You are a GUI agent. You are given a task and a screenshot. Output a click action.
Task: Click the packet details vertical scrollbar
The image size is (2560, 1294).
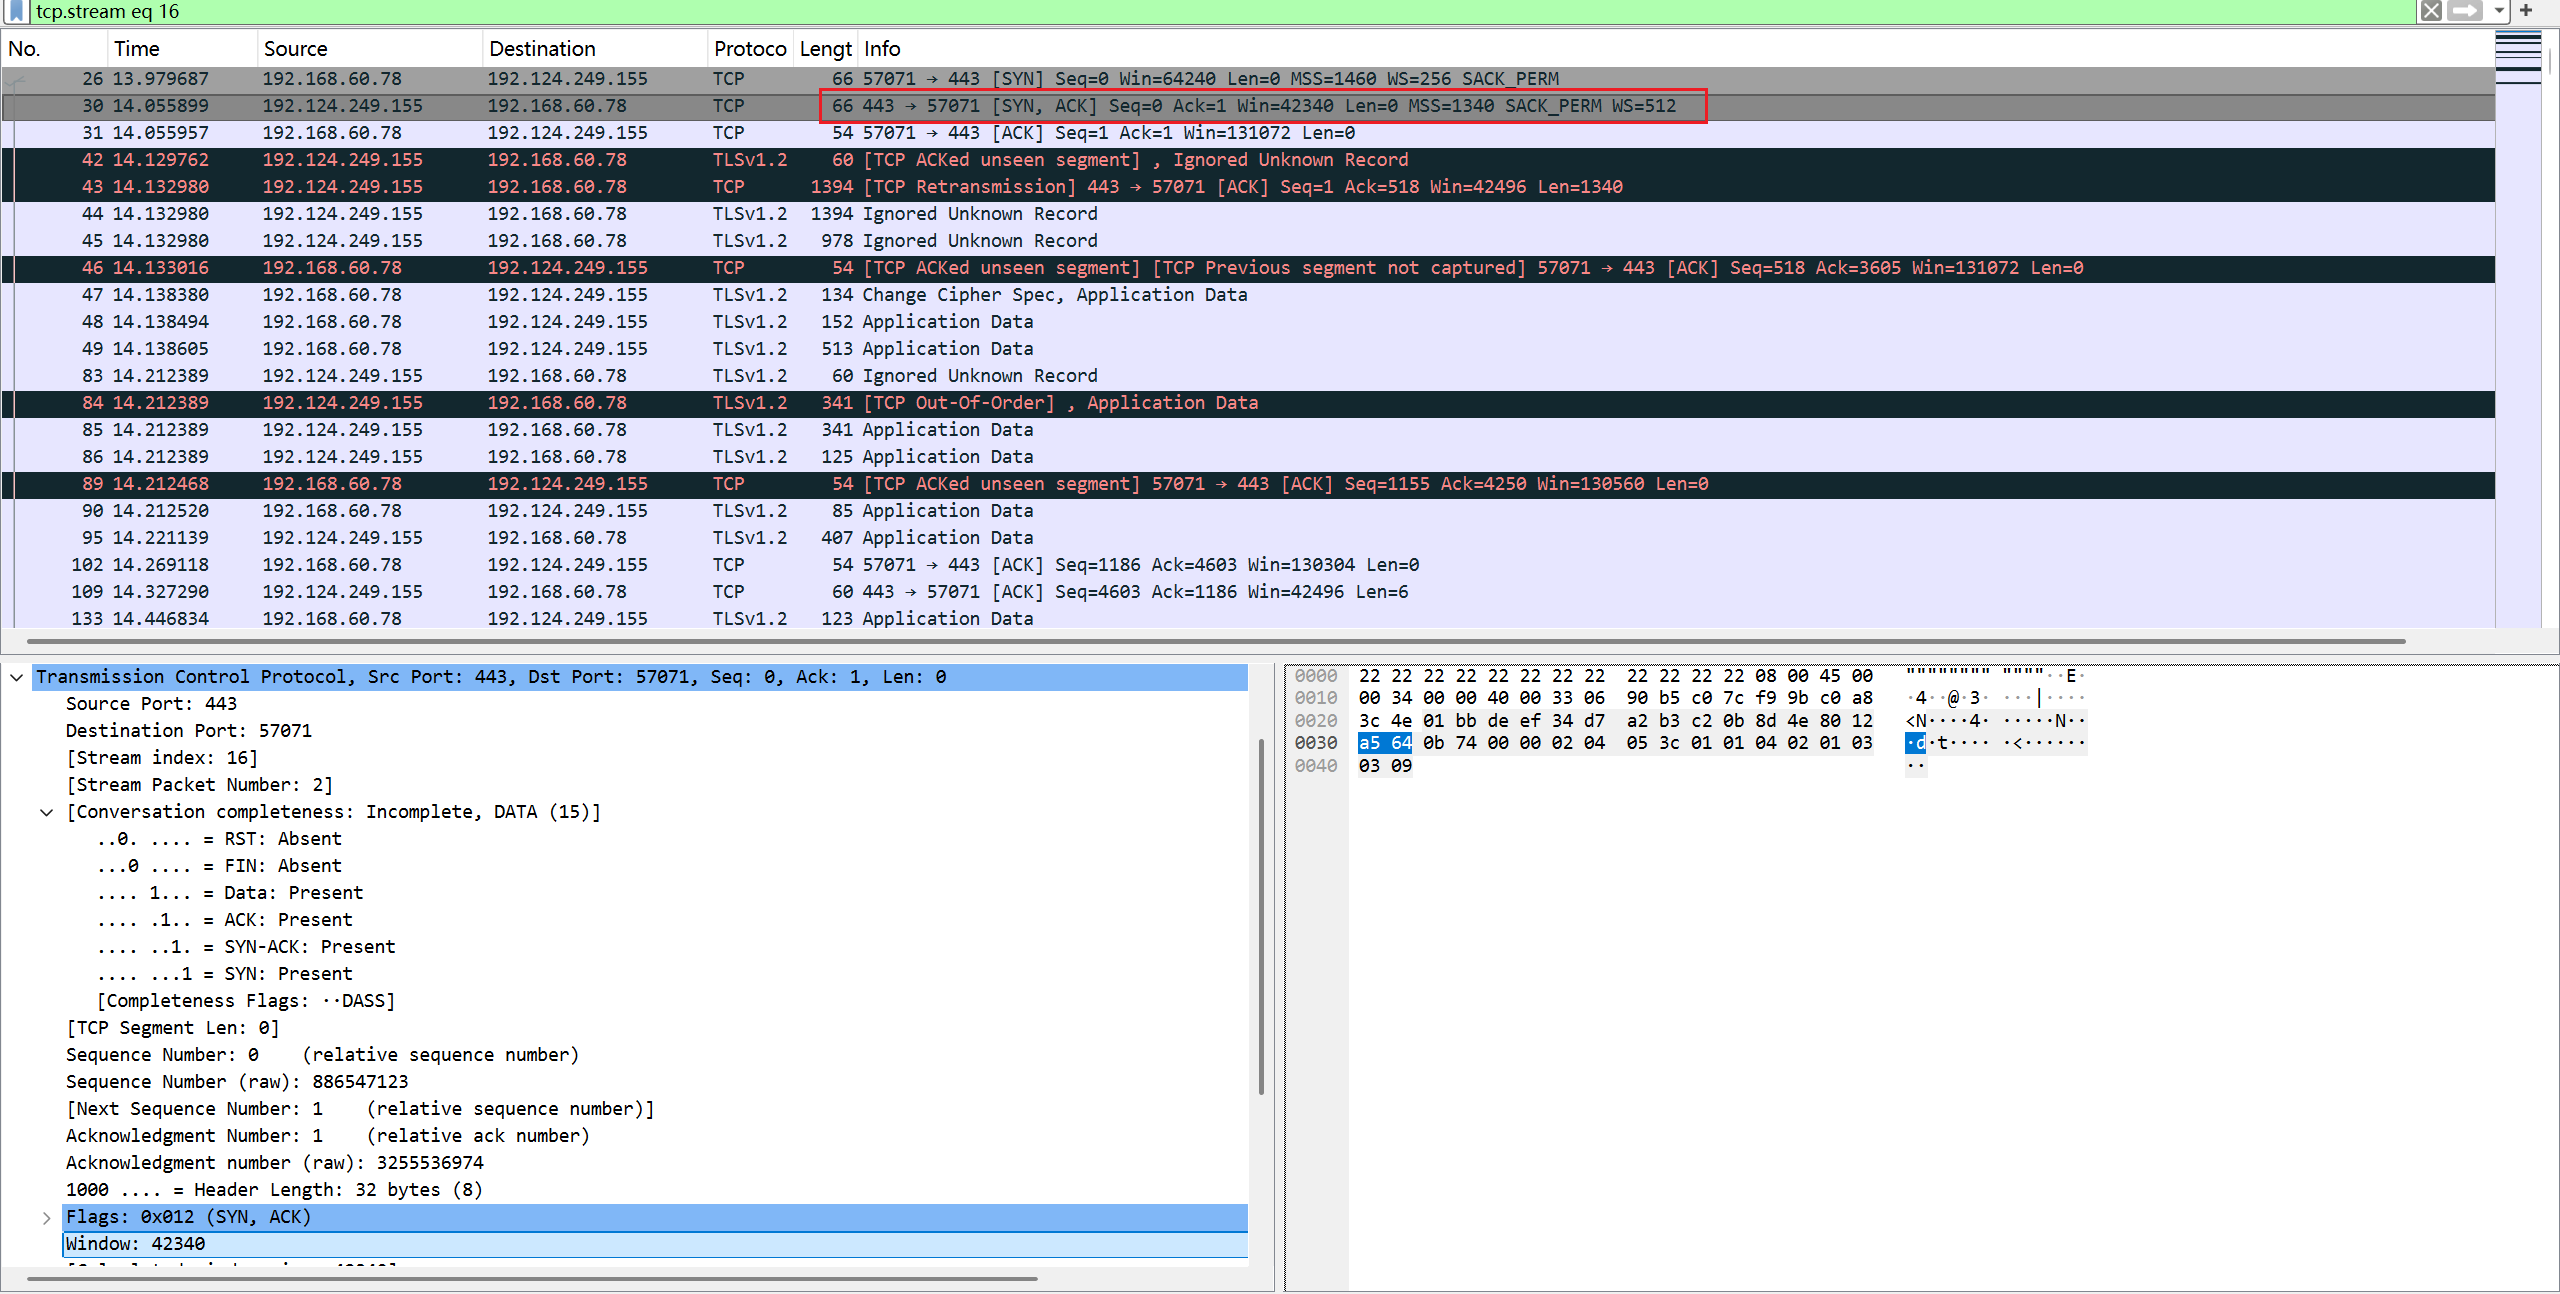click(x=1261, y=915)
